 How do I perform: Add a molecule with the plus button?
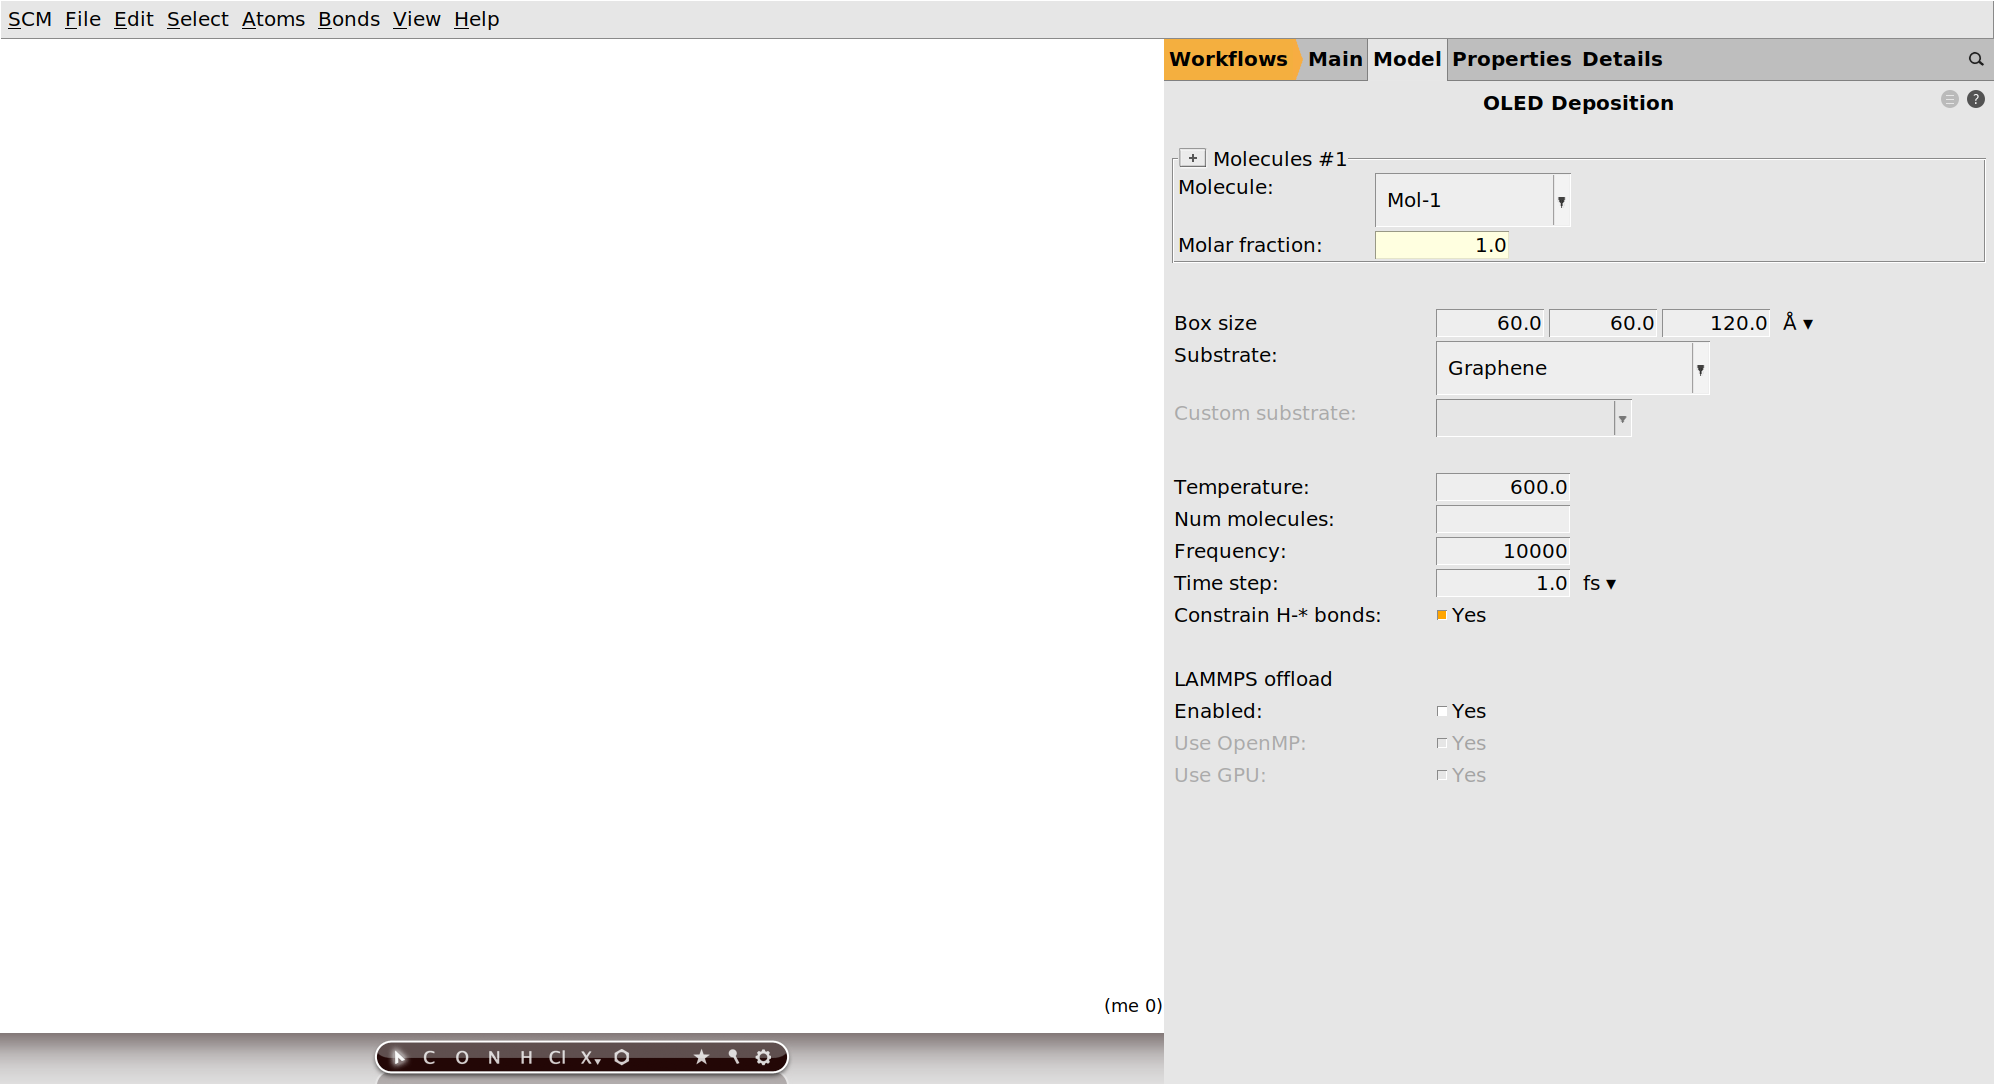click(x=1192, y=158)
